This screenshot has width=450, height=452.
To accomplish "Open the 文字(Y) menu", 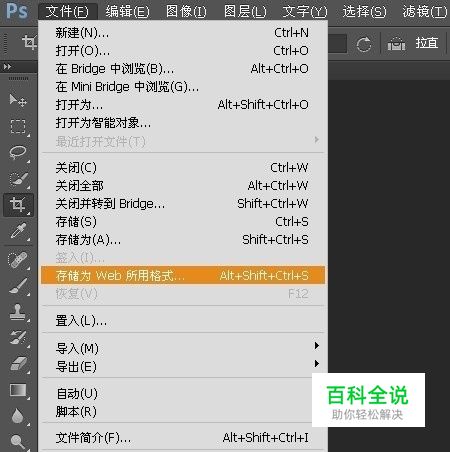I will 305,12.
